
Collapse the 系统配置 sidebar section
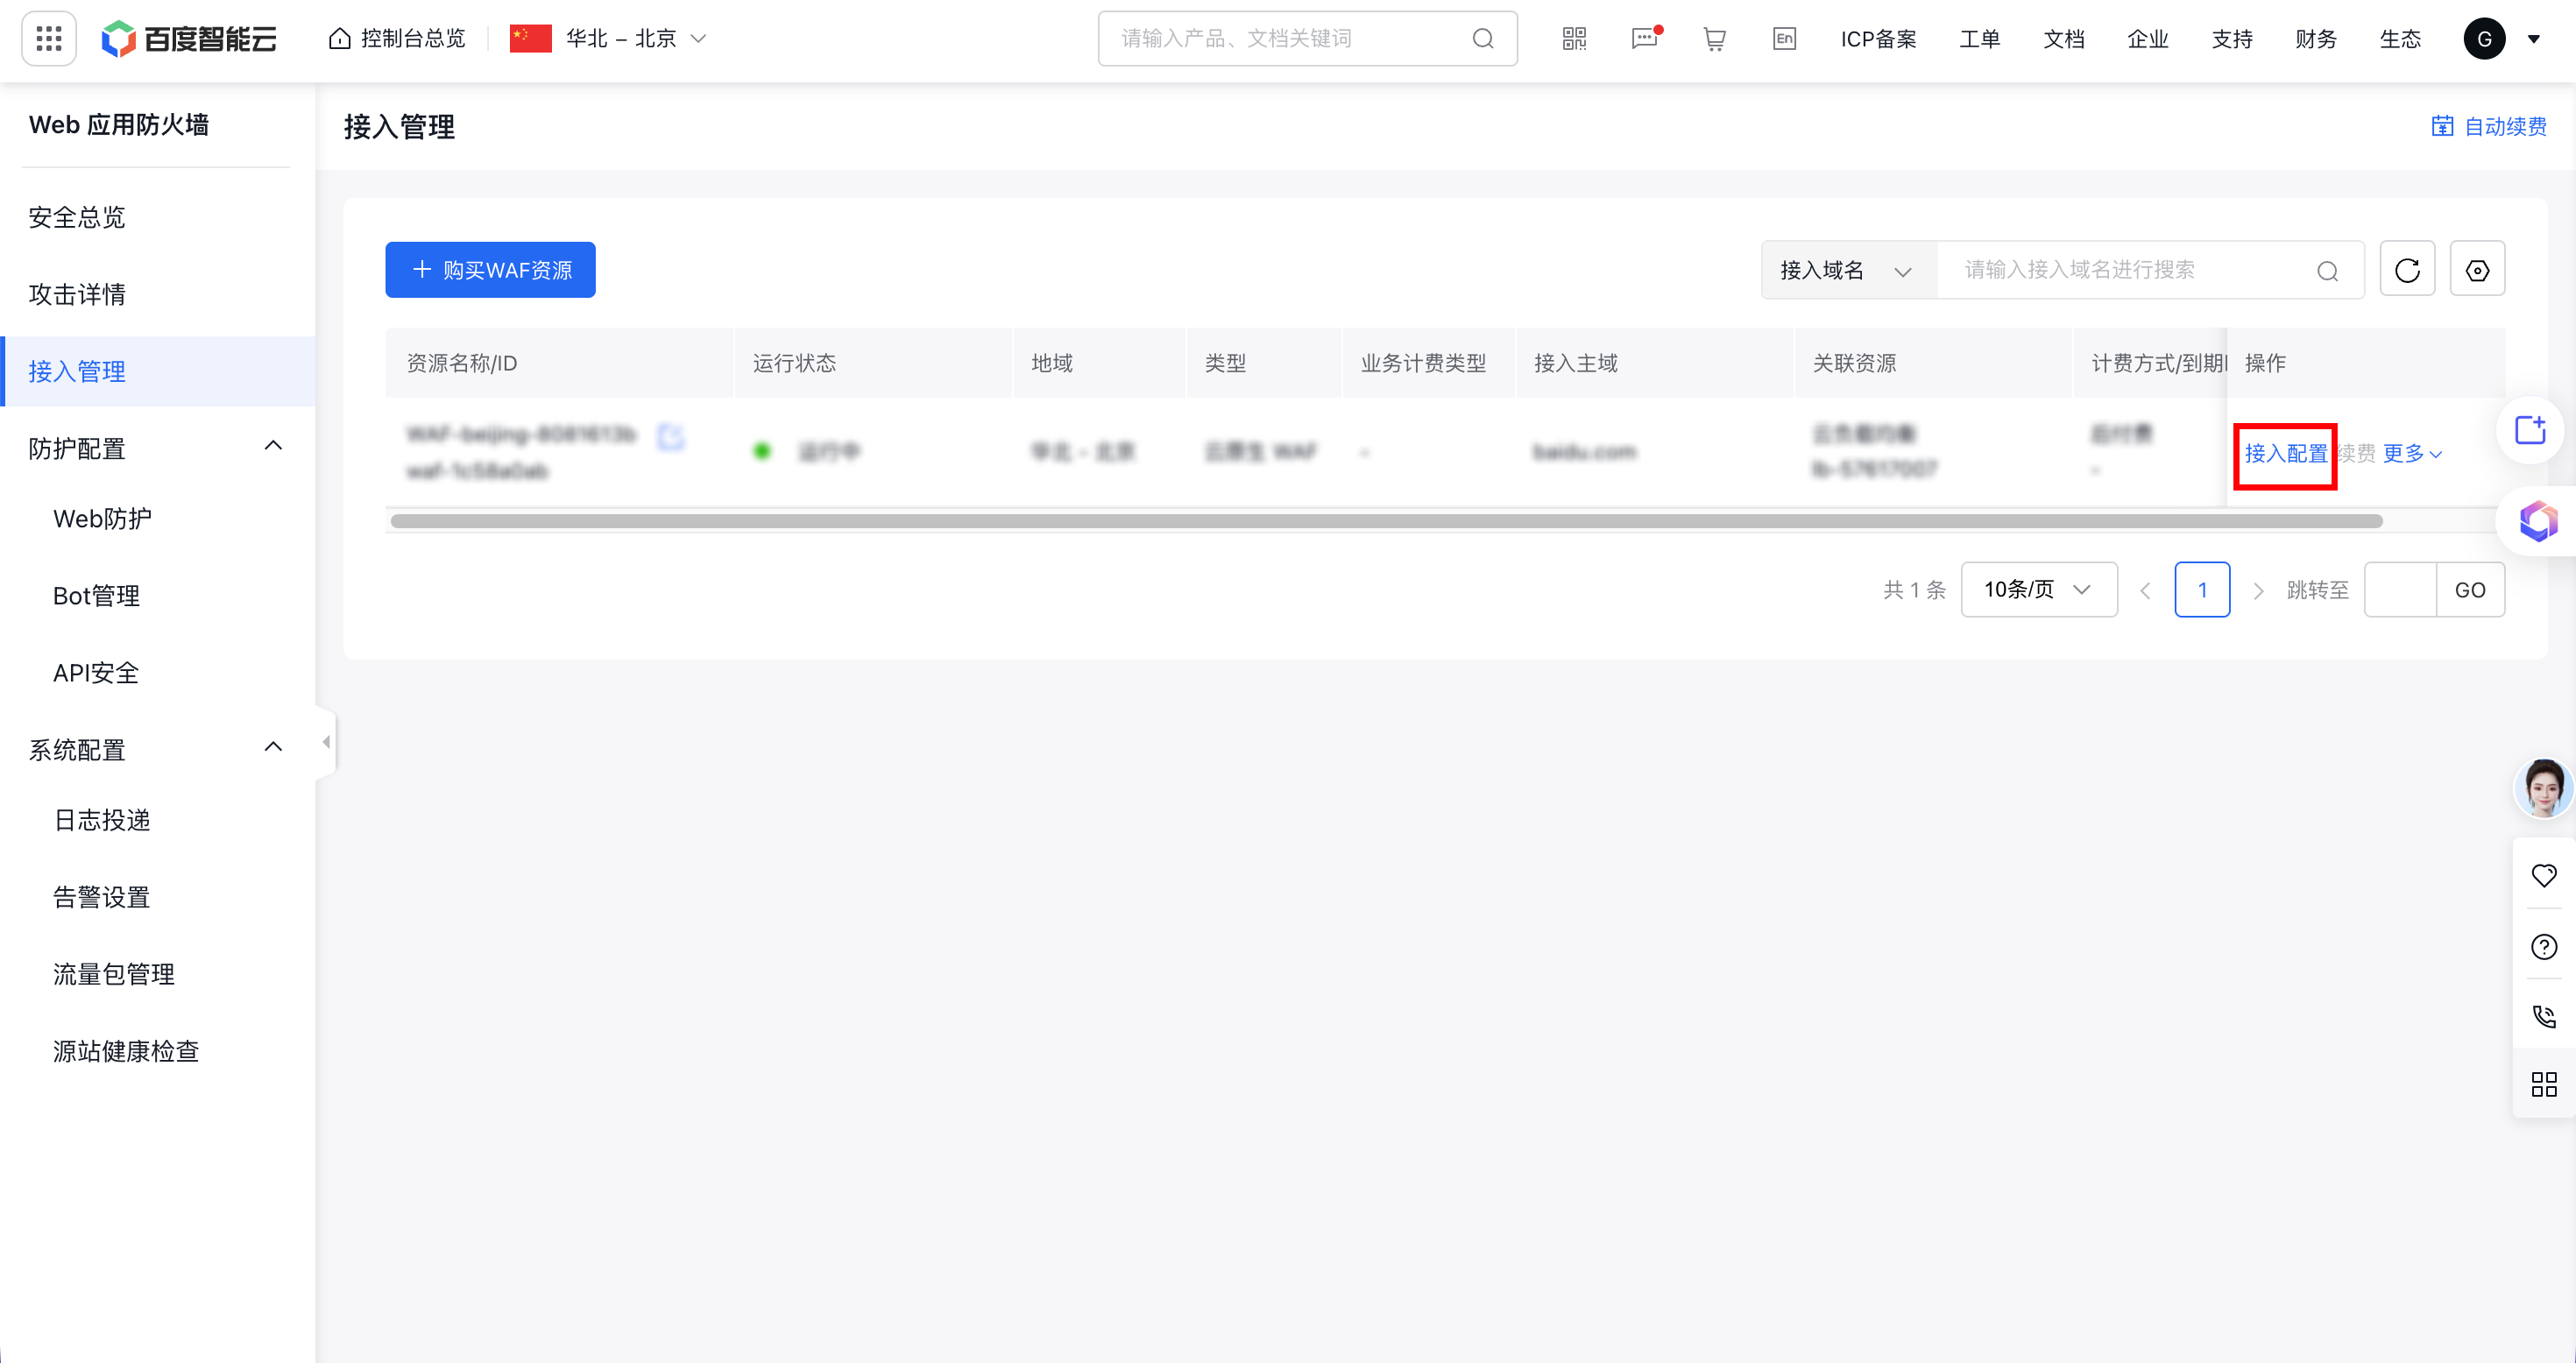point(273,748)
